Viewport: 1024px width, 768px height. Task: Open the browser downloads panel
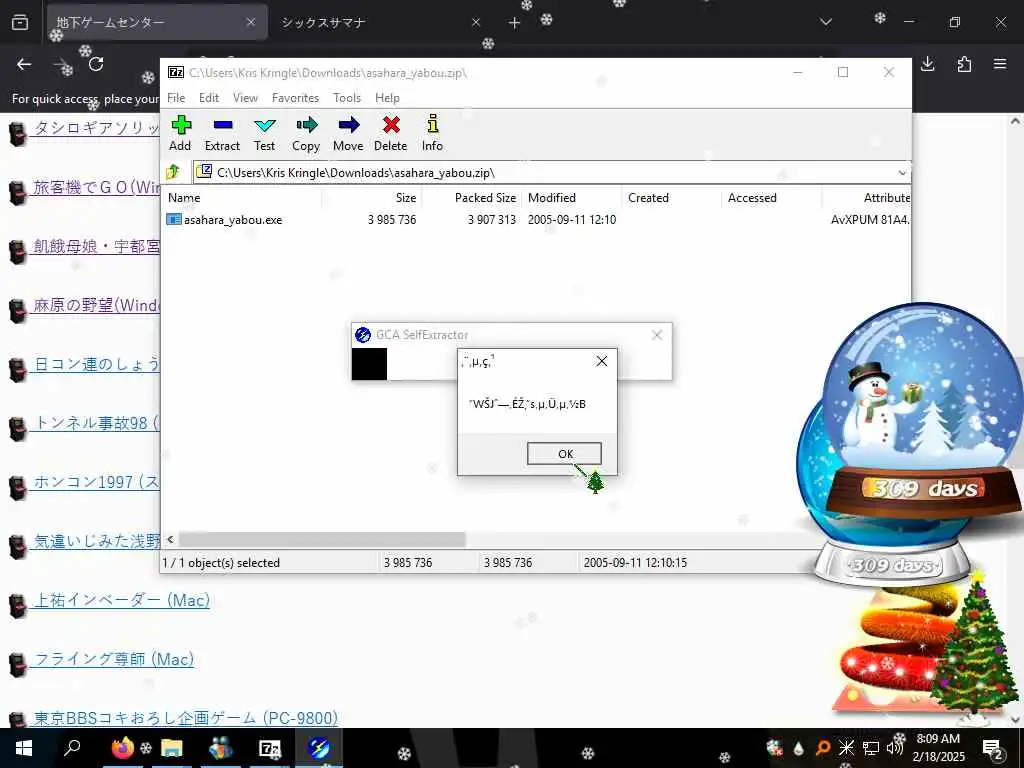point(928,64)
